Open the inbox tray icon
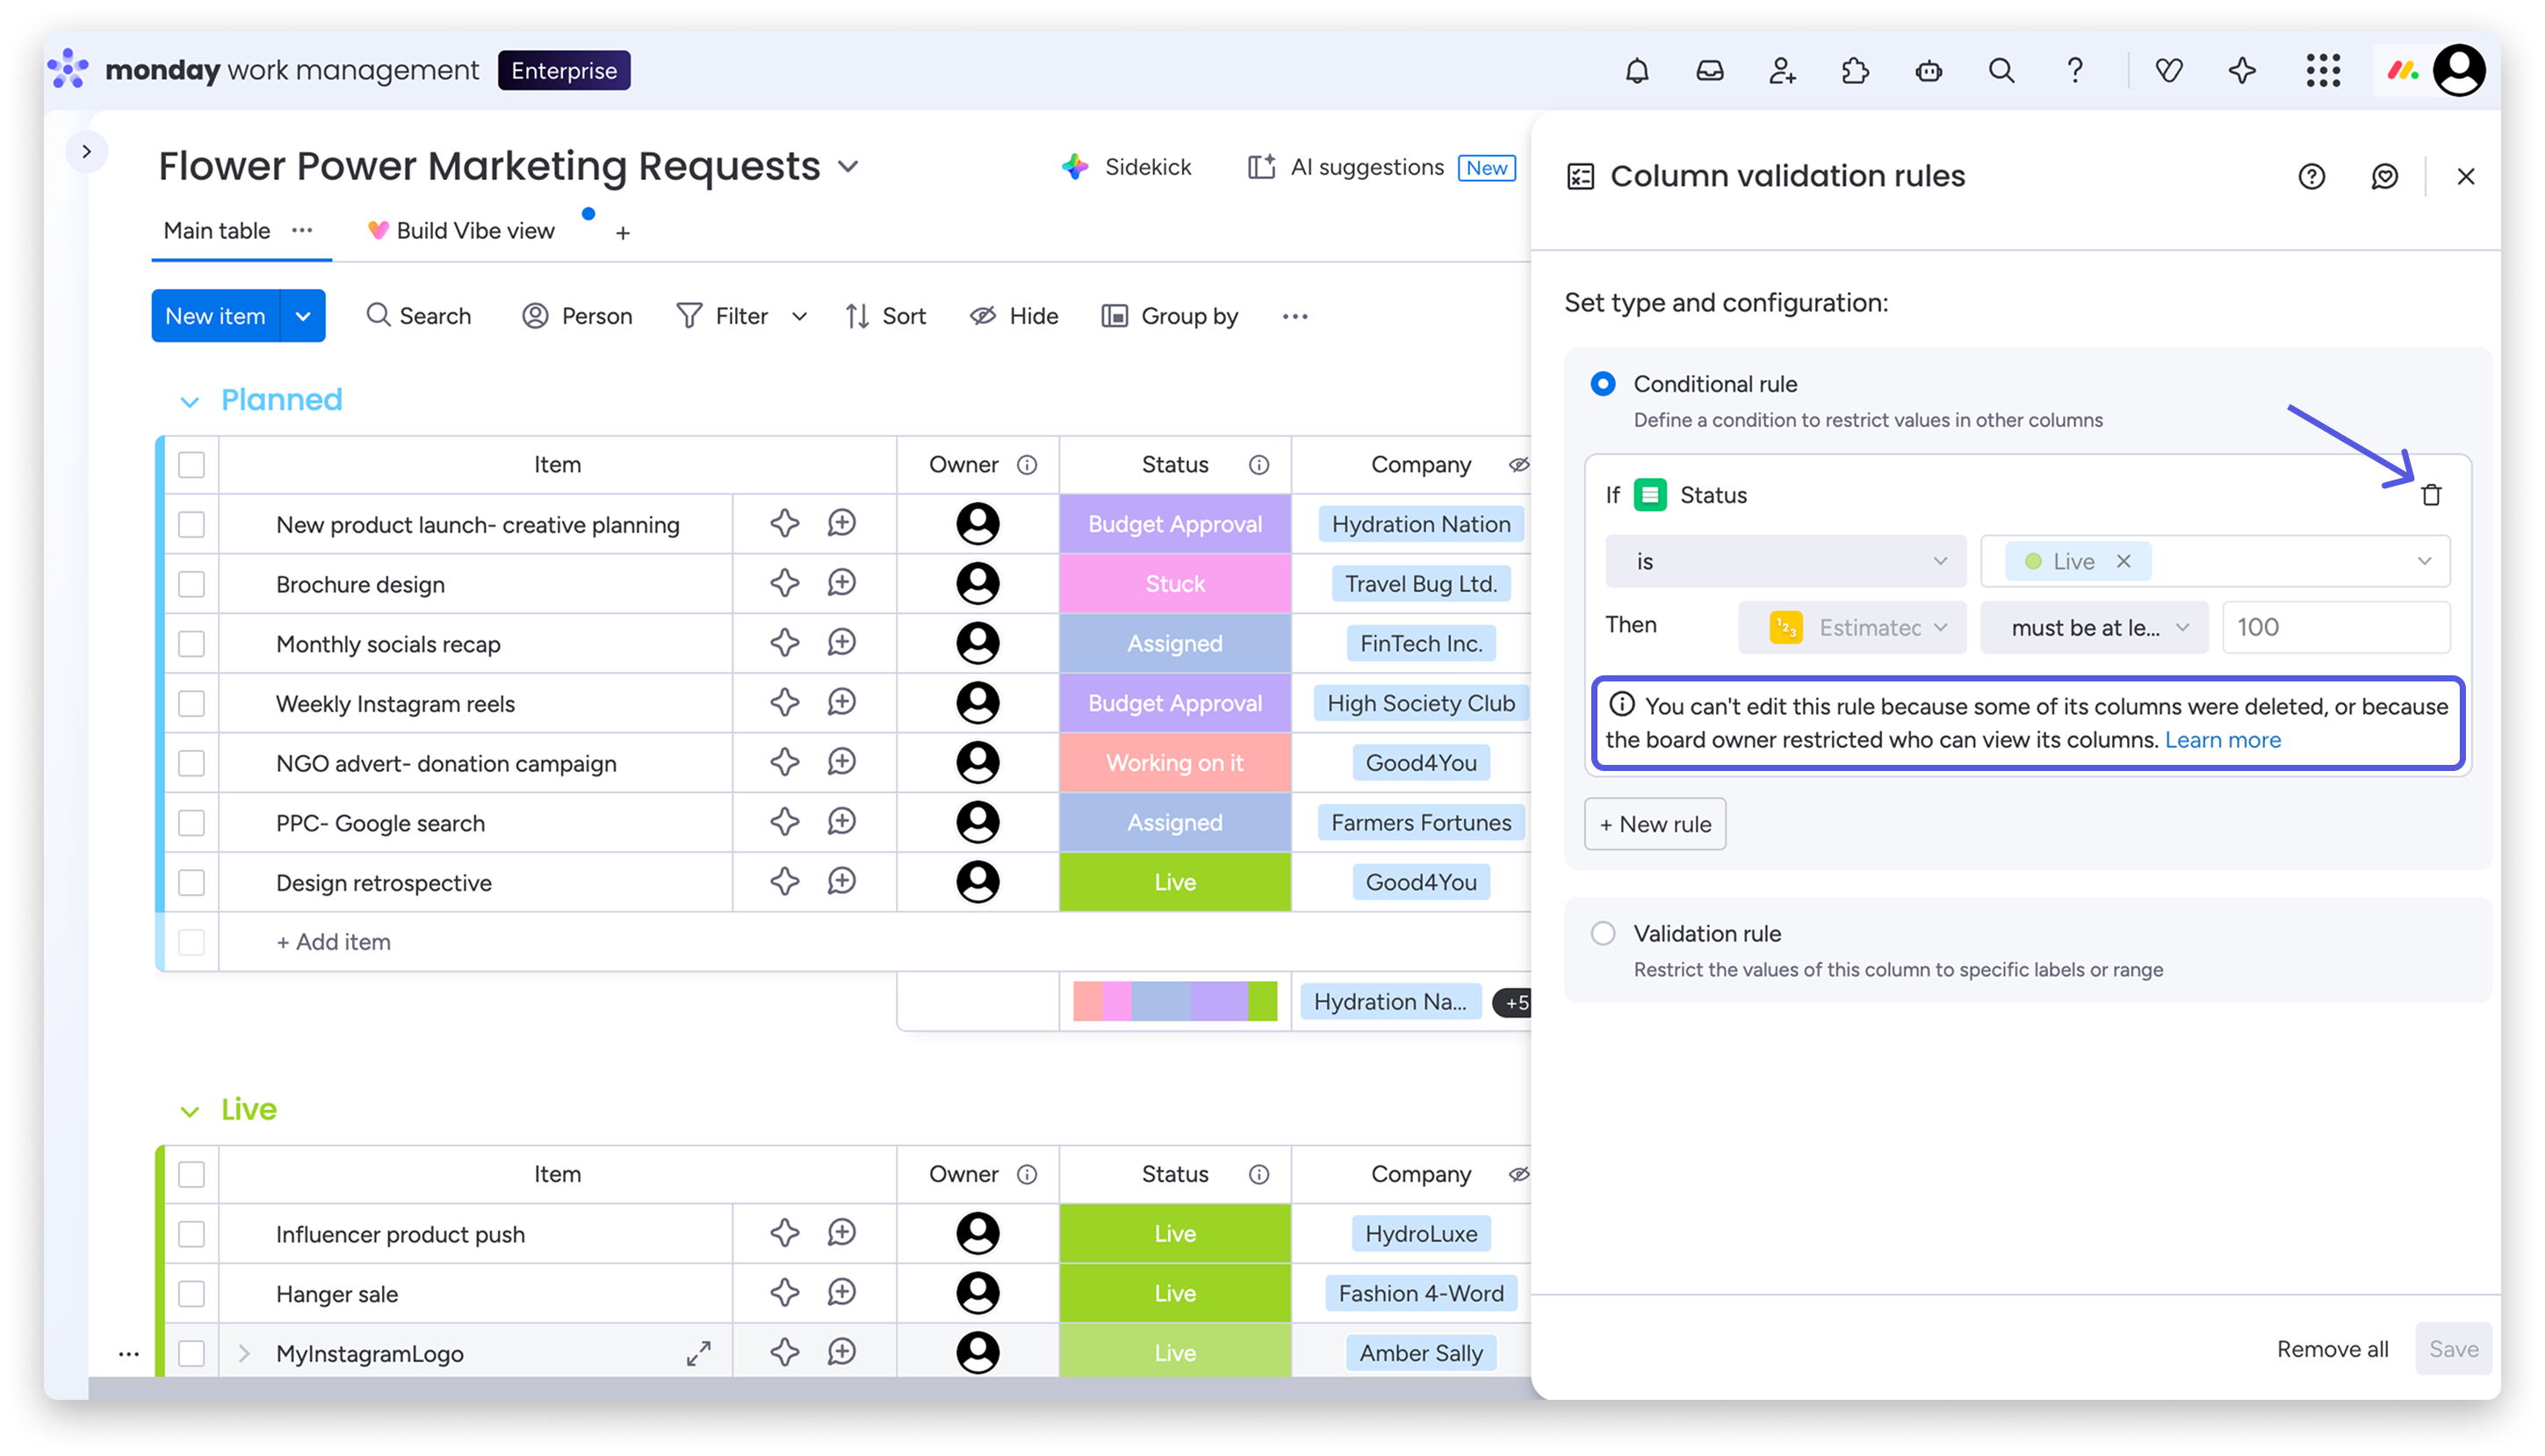The width and height of the screenshot is (2545, 1456). point(1710,71)
